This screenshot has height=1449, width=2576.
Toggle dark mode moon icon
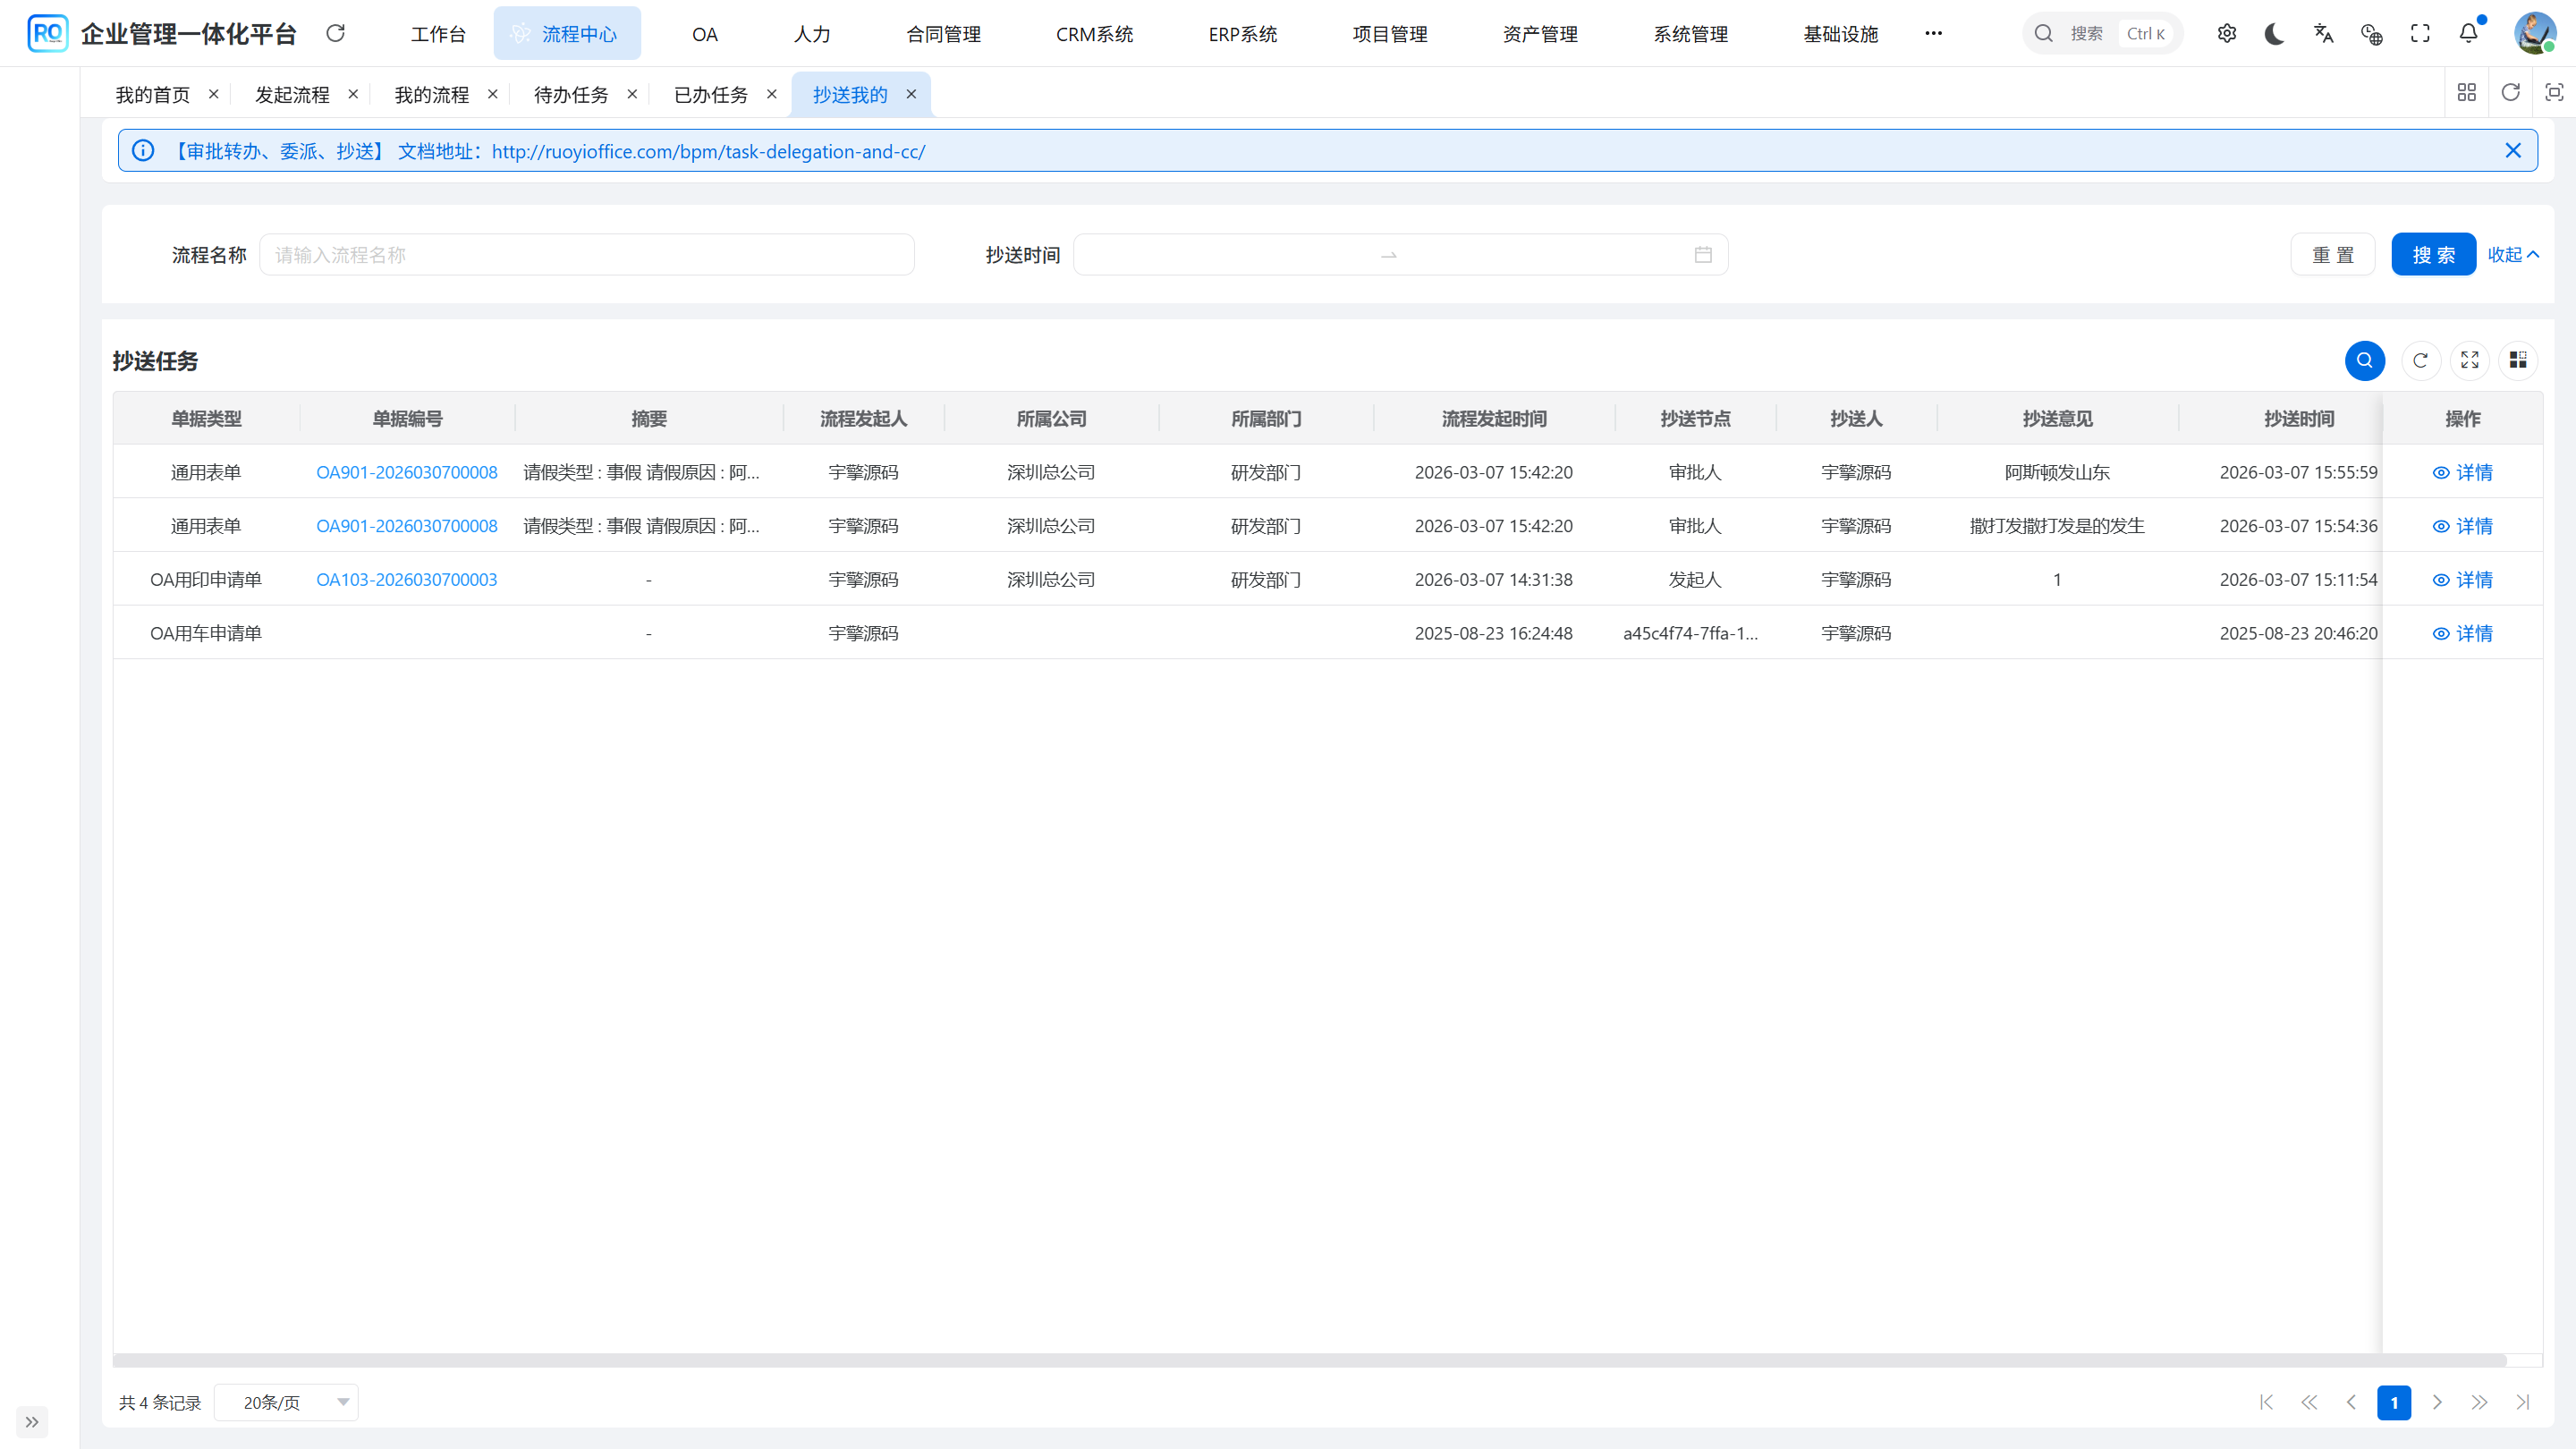[x=2274, y=34]
